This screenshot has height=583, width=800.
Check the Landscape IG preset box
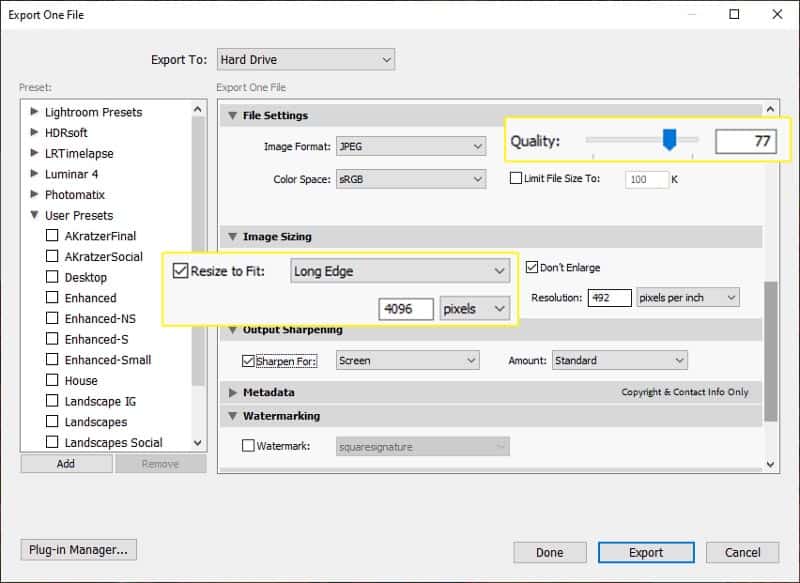(52, 400)
